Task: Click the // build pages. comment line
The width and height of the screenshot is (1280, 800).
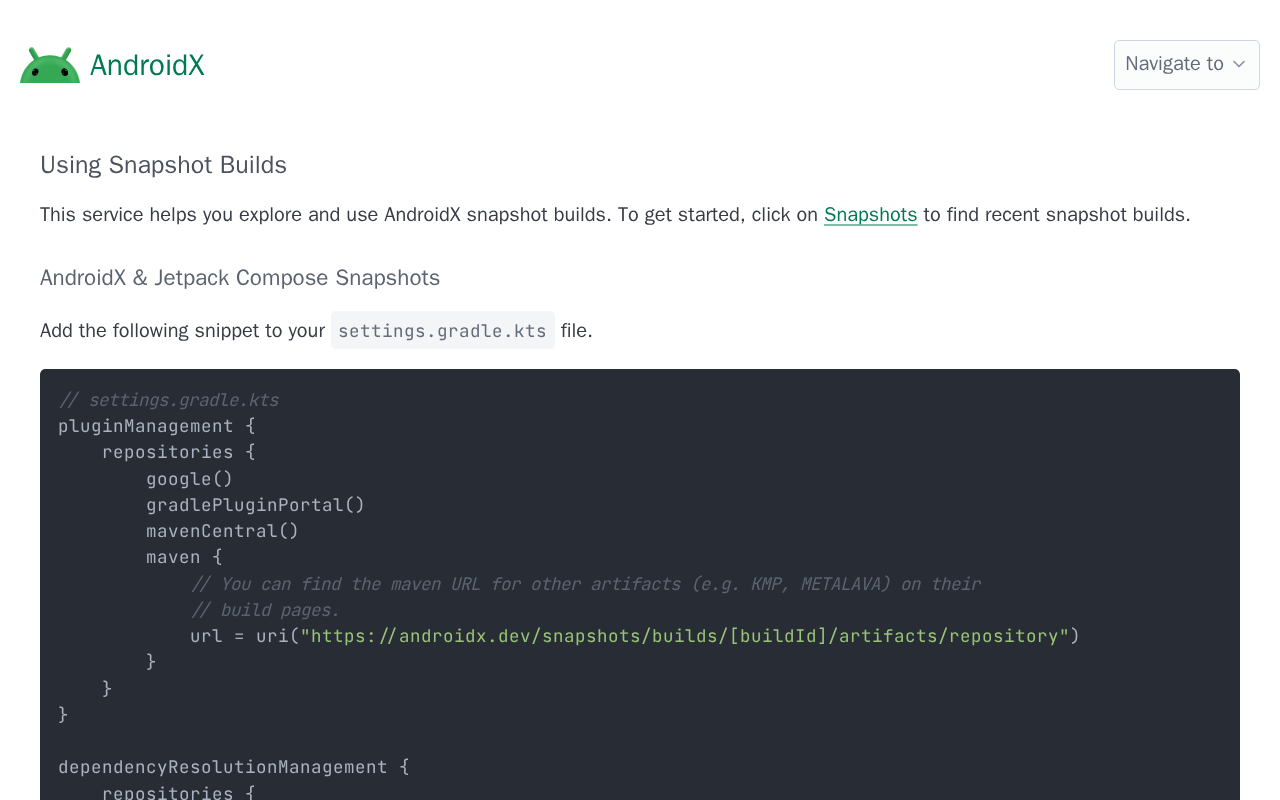Action: 265,610
